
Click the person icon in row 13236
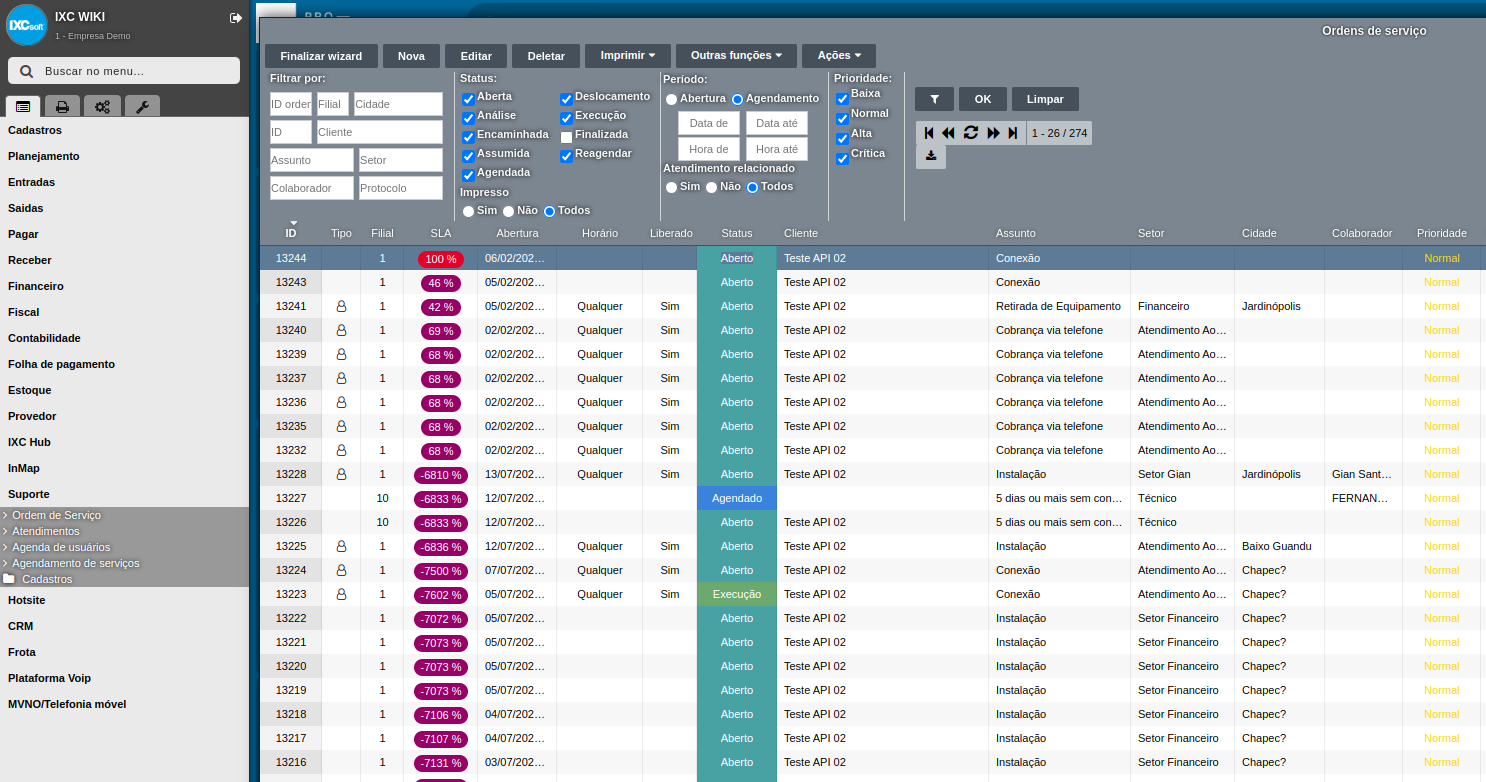[341, 402]
